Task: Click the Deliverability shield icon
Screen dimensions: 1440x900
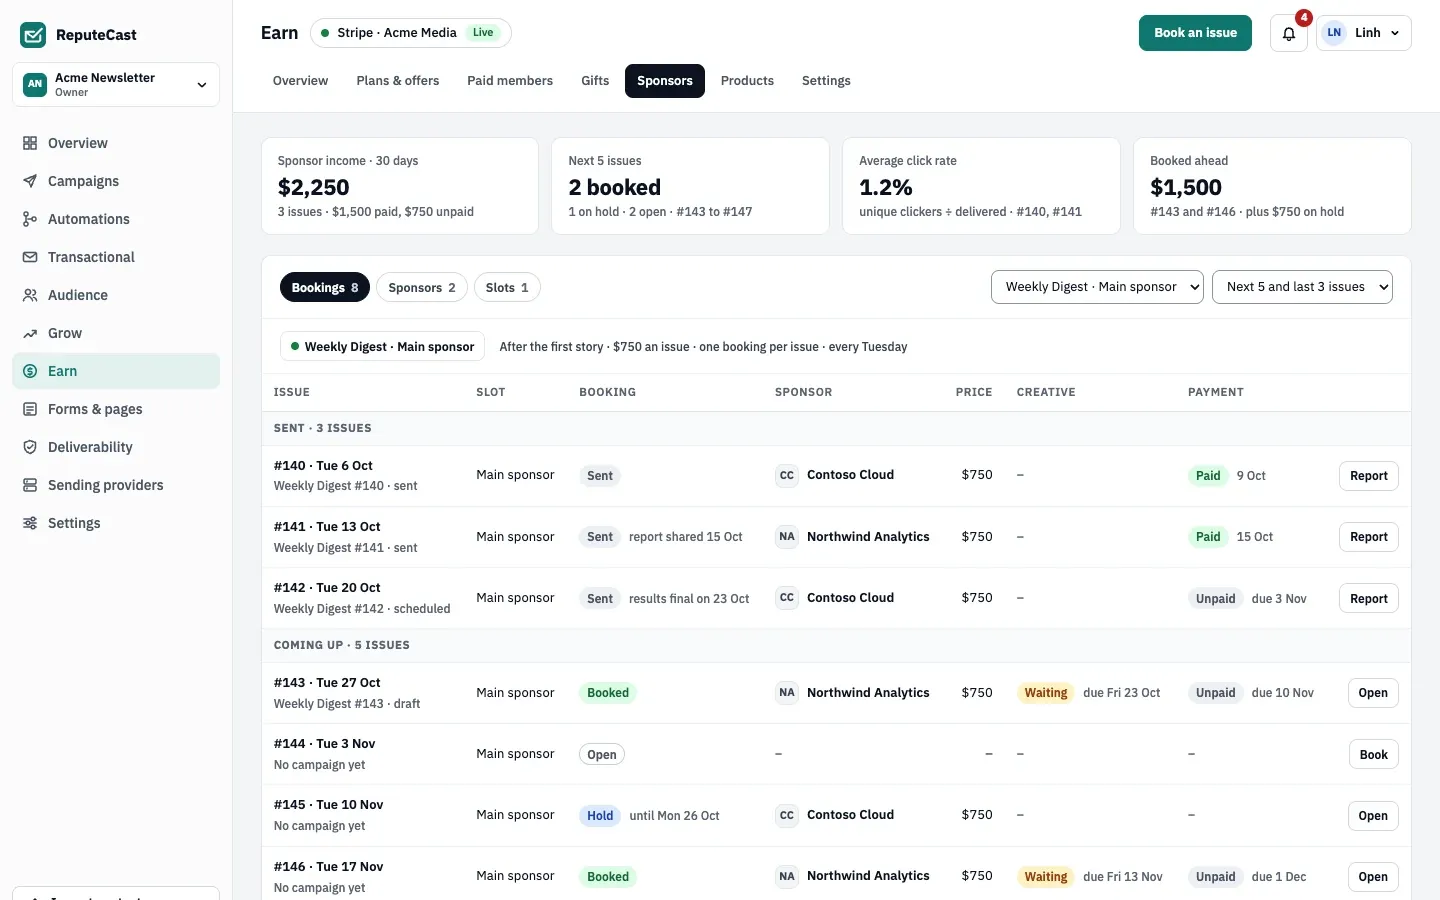Action: tap(30, 447)
